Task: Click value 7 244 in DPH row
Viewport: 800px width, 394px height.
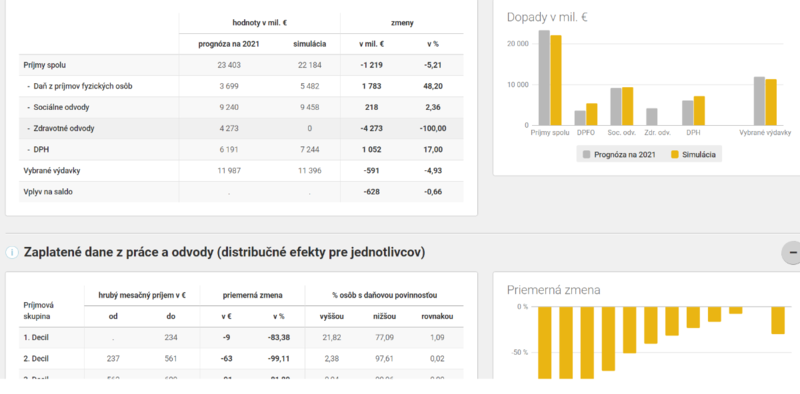Action: (310, 150)
